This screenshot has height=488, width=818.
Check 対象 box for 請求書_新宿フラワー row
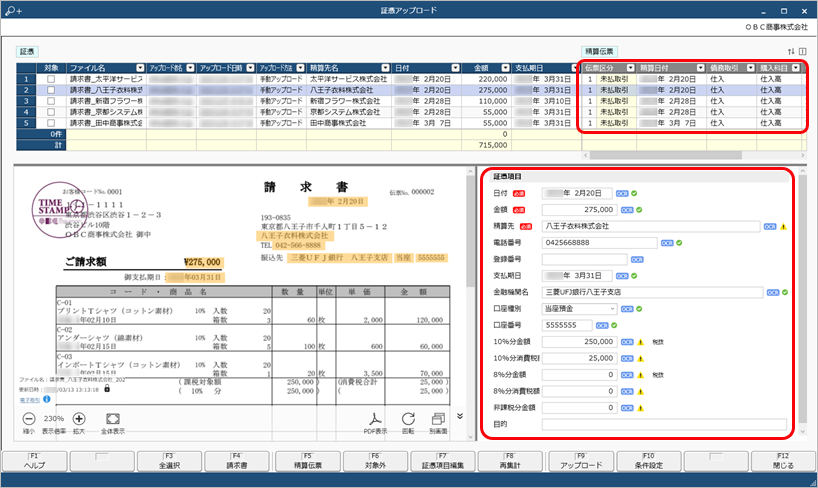[x=51, y=101]
